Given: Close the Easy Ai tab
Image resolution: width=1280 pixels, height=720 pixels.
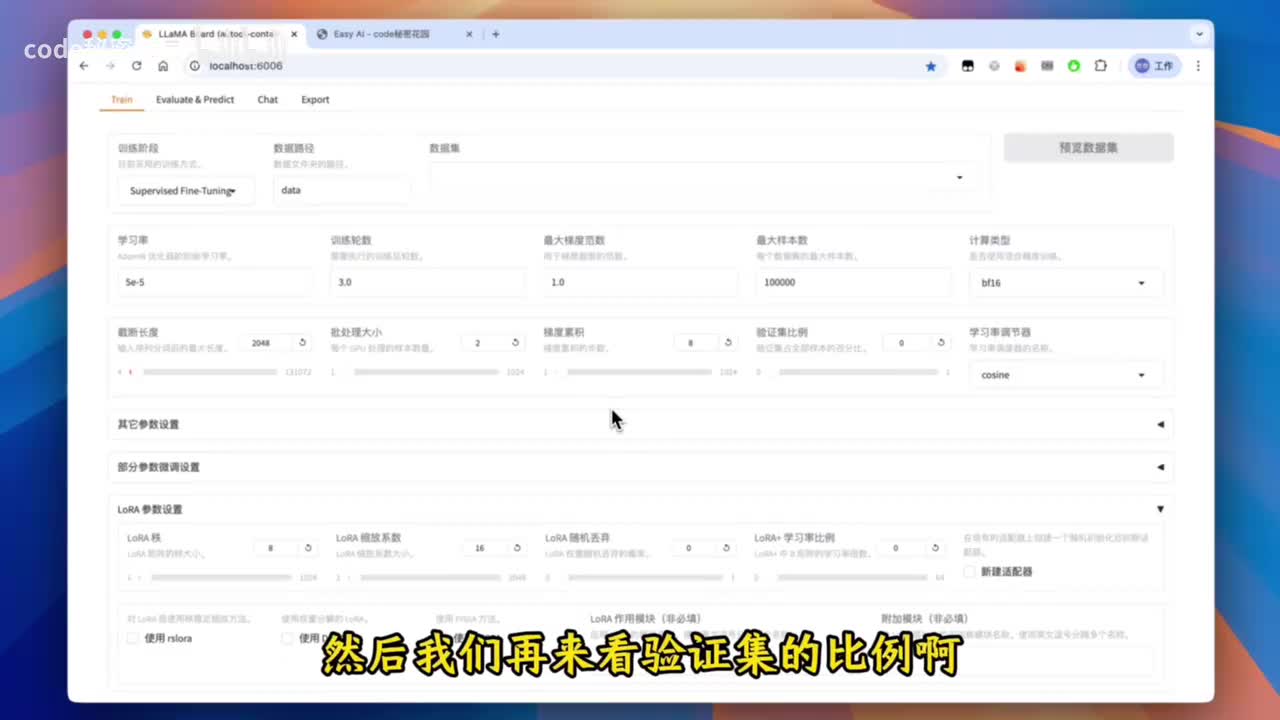Looking at the screenshot, I should [469, 34].
